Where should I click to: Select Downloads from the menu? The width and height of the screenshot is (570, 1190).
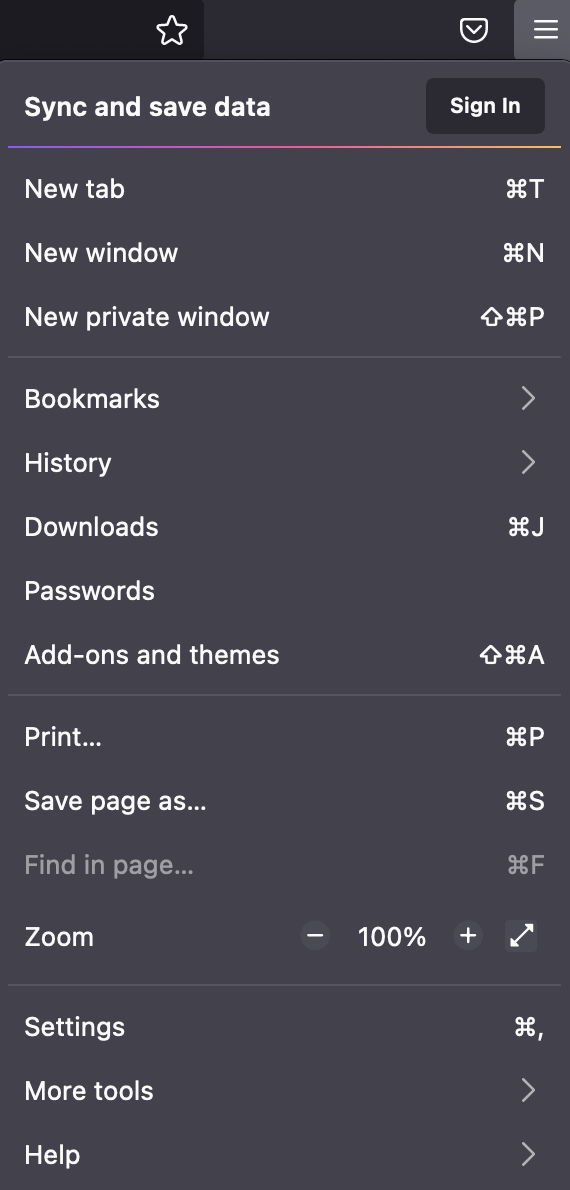pyautogui.click(x=285, y=527)
